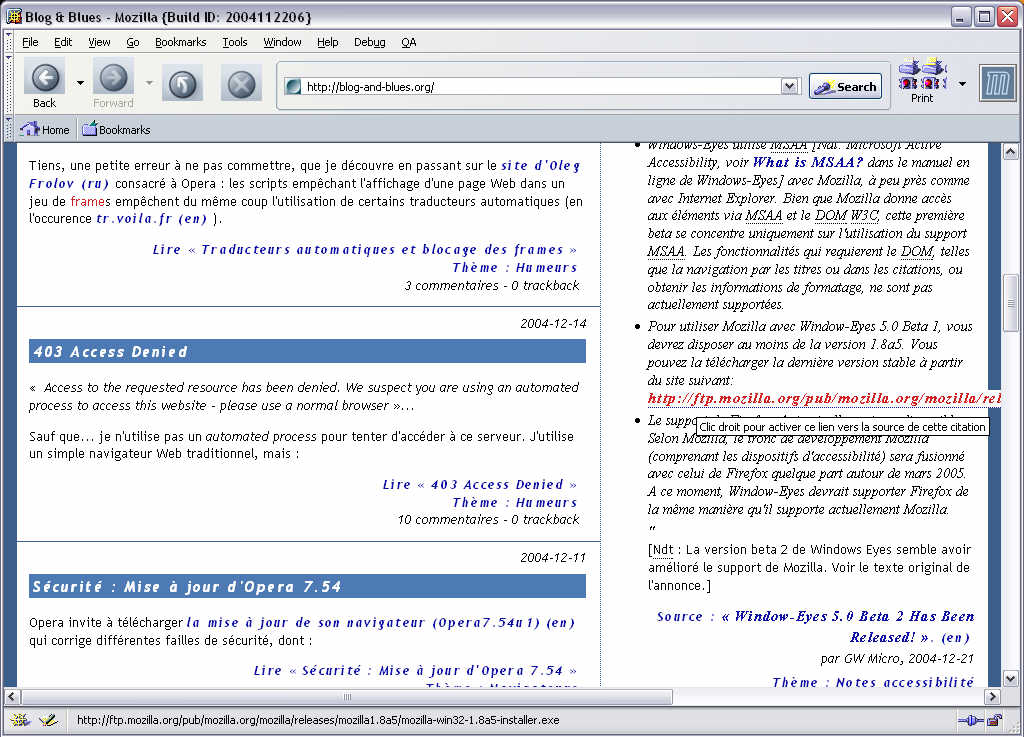Image resolution: width=1024 pixels, height=737 pixels.
Task: Go back with the Back button
Action: coord(44,84)
